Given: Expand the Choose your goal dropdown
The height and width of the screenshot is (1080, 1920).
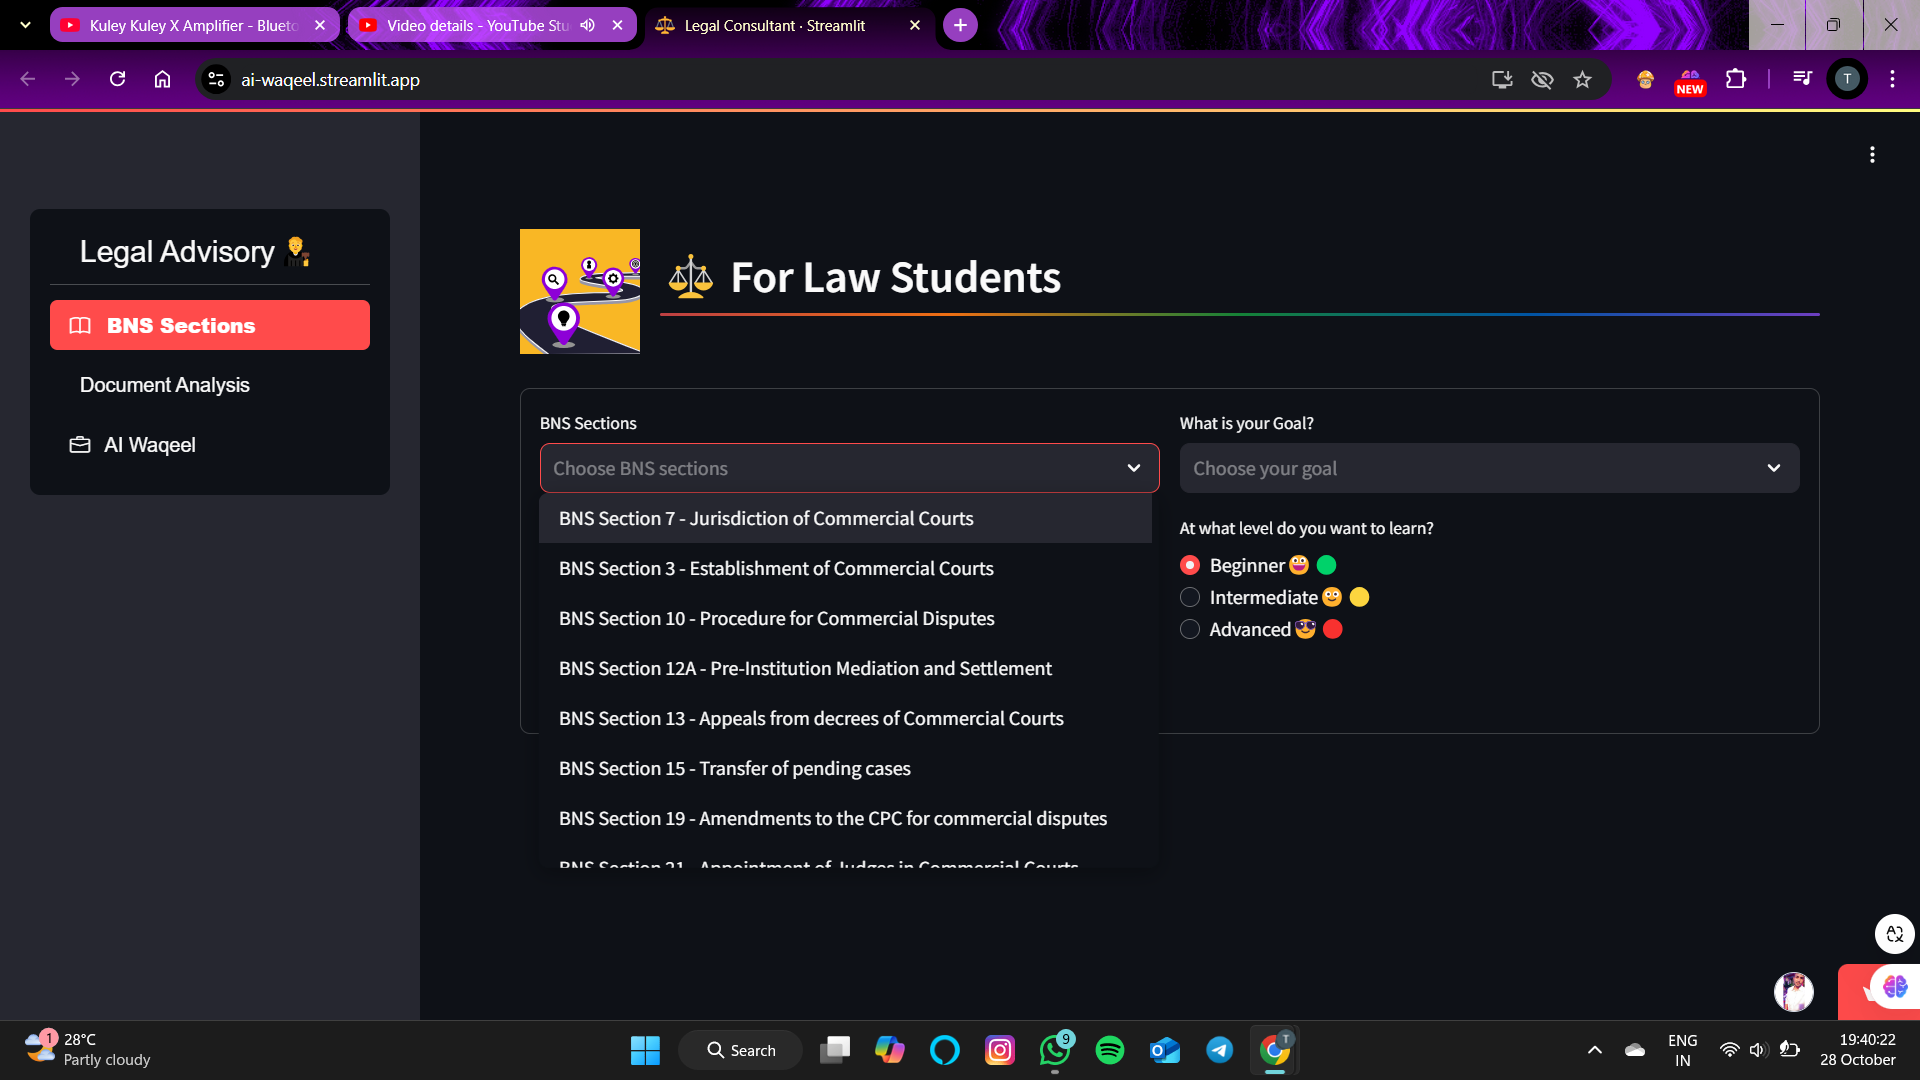Looking at the screenshot, I should tap(1773, 468).
